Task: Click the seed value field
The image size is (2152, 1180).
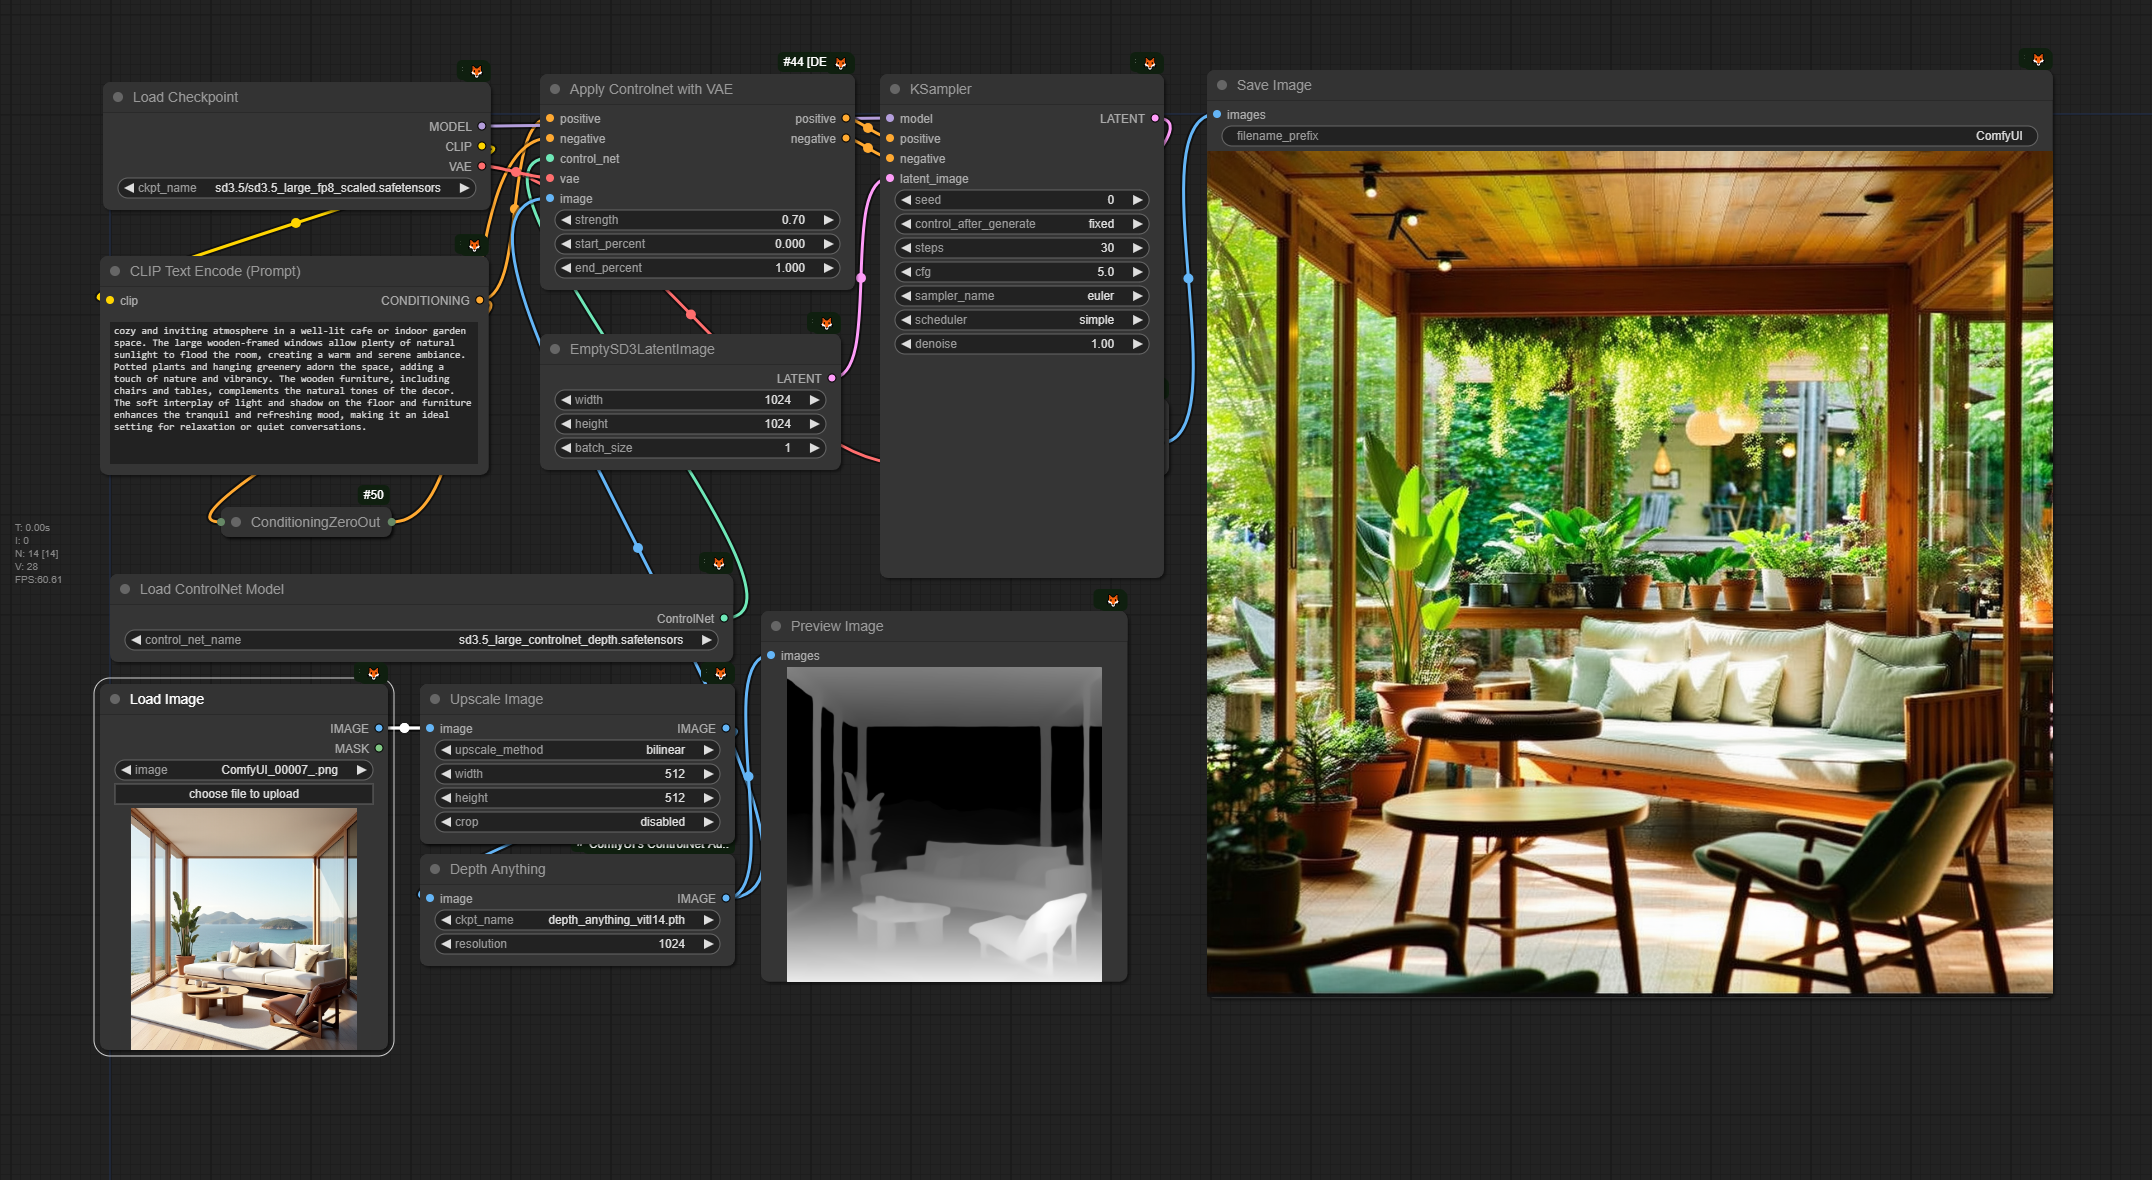Action: 1021,200
